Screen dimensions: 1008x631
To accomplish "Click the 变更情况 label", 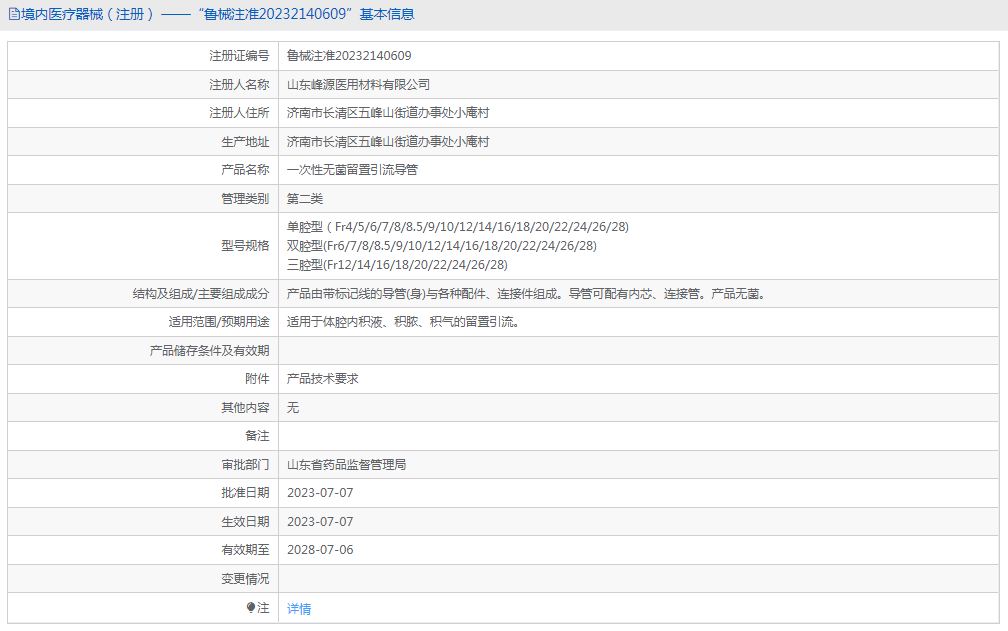I will 245,578.
